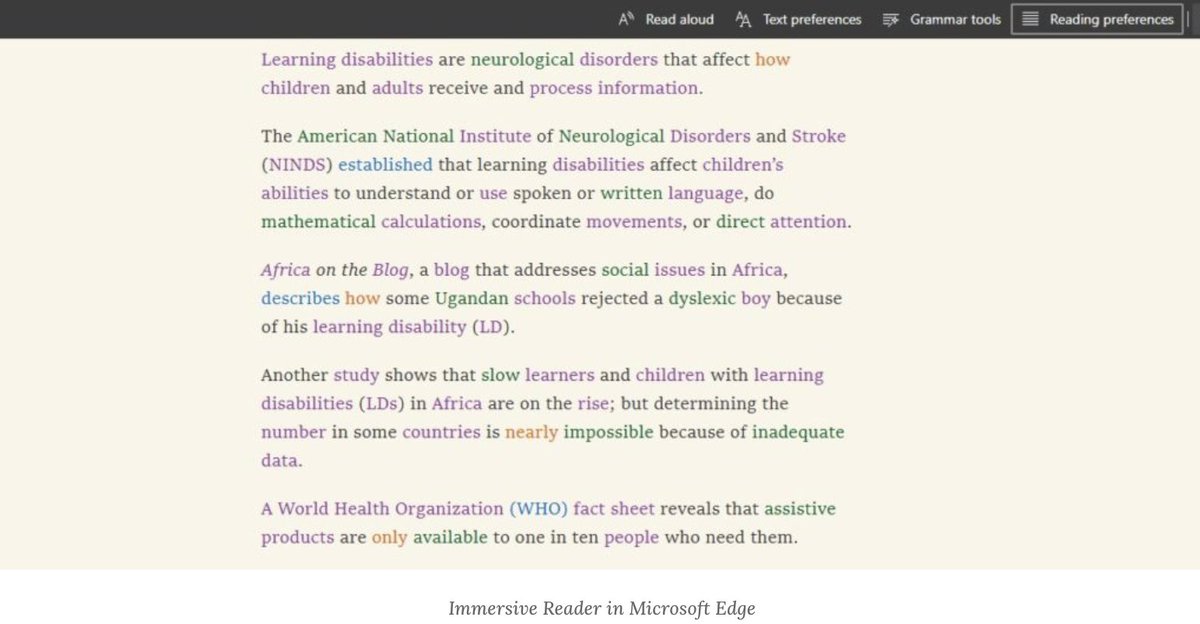The height and width of the screenshot is (624, 1200).
Task: Click the word 'language'
Action: click(707, 193)
